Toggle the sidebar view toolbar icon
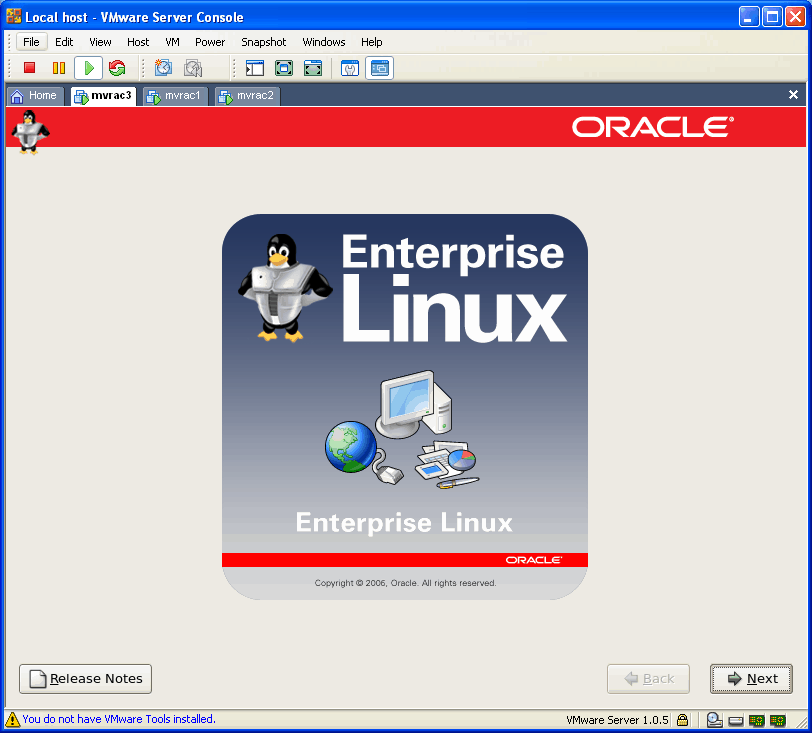 (x=254, y=68)
